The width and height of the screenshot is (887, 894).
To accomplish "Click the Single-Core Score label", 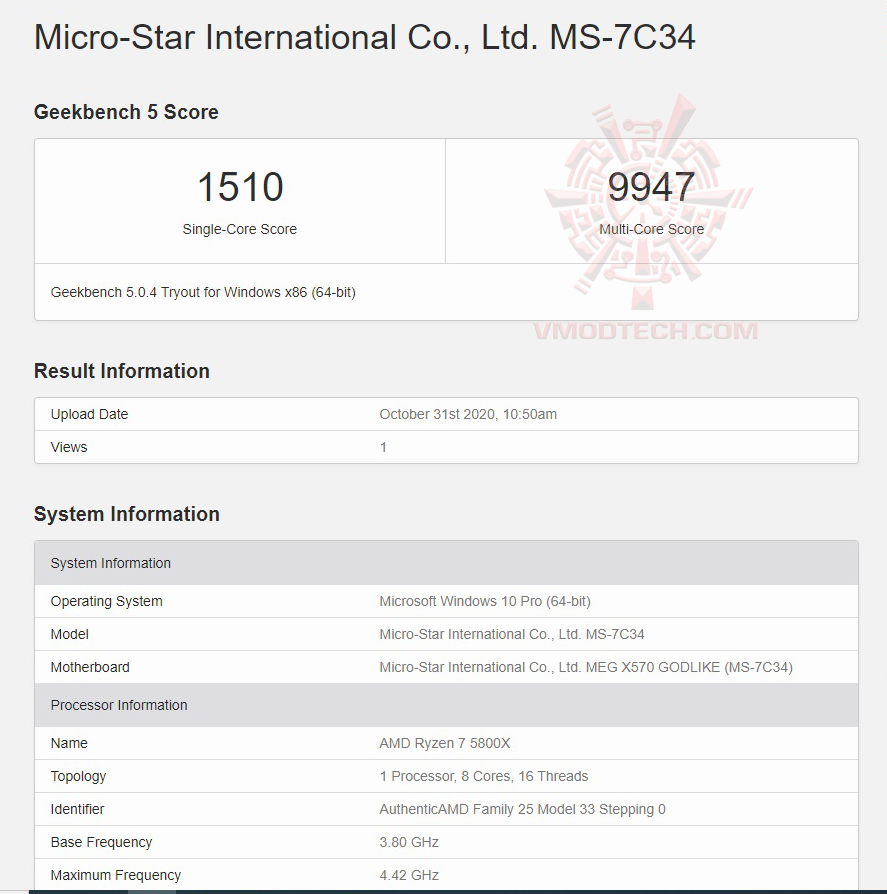I will coord(239,229).
